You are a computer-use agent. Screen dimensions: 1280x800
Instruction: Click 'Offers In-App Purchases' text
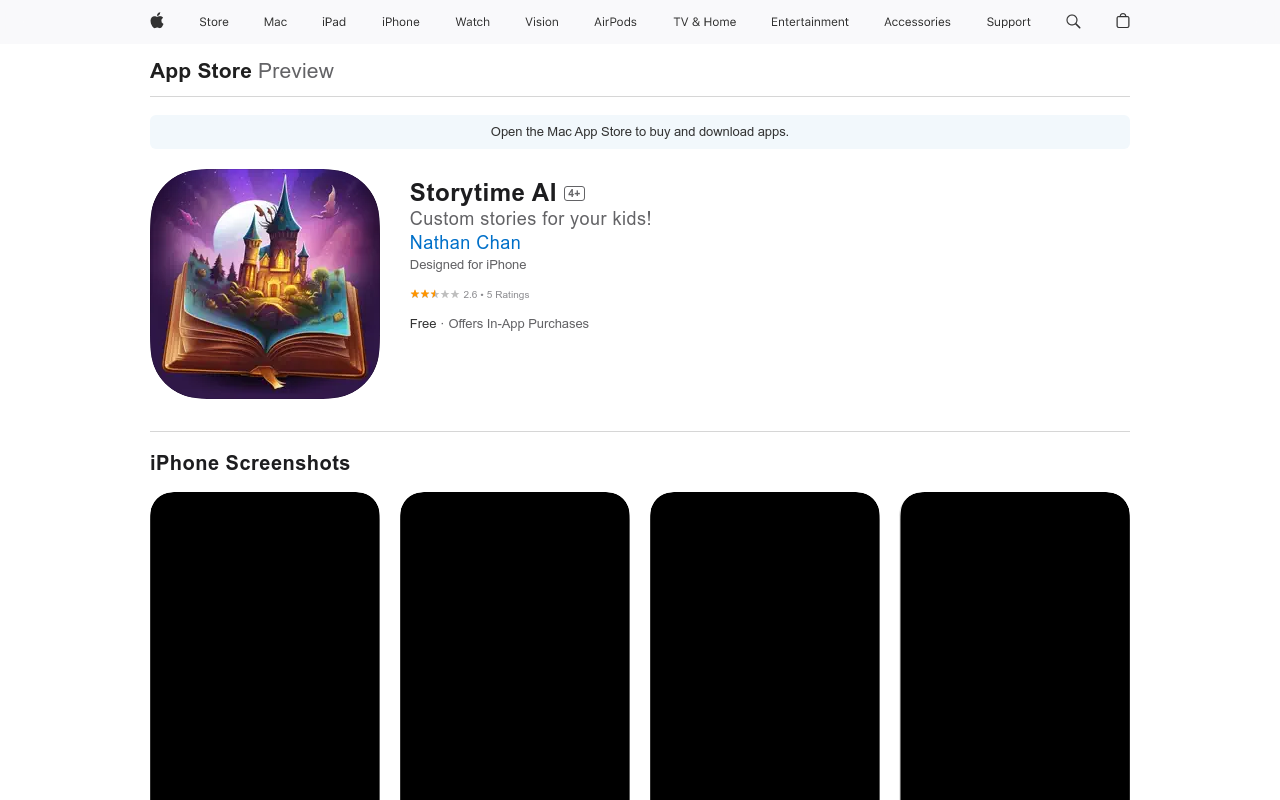518,324
